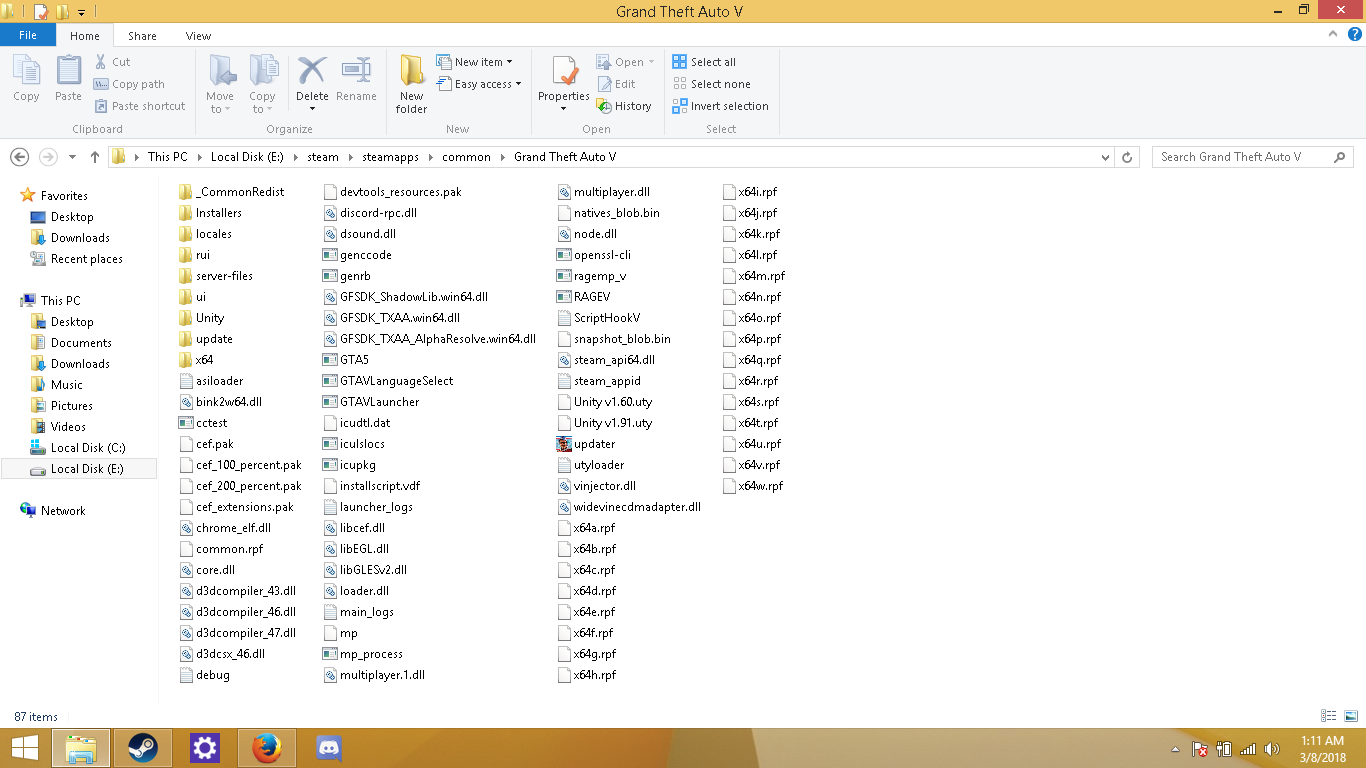Open the New item dropdown

click(475, 62)
